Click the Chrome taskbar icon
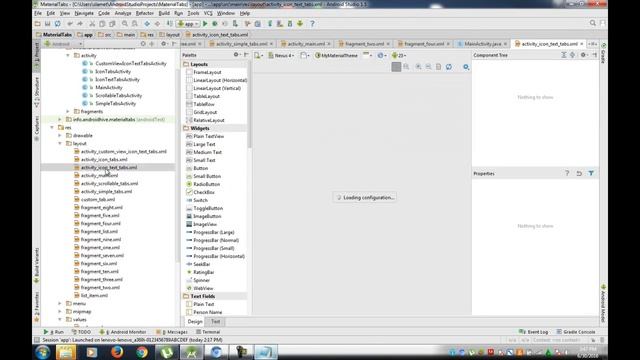The width and height of the screenshot is (640, 360). [x=142, y=352]
